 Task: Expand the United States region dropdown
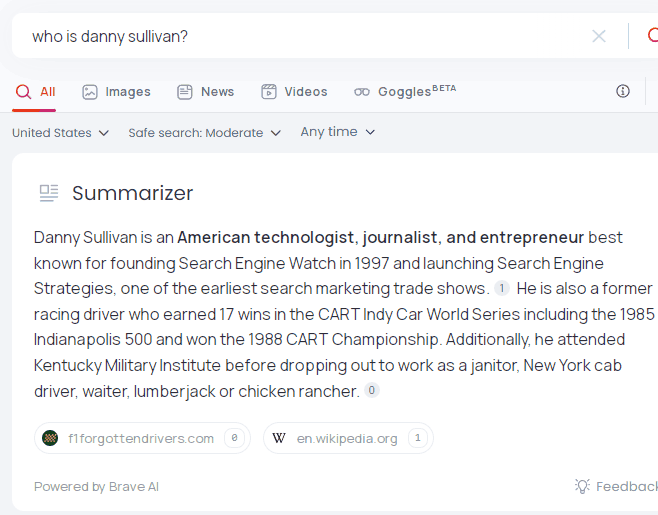(x=60, y=133)
